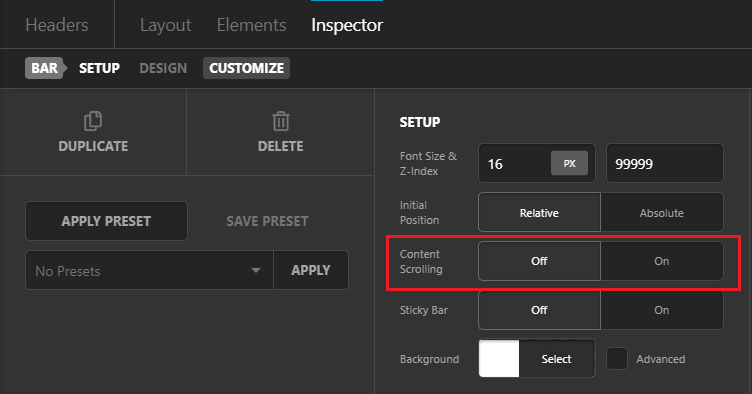Click the Delete trash can icon
The height and width of the screenshot is (394, 752).
click(281, 121)
